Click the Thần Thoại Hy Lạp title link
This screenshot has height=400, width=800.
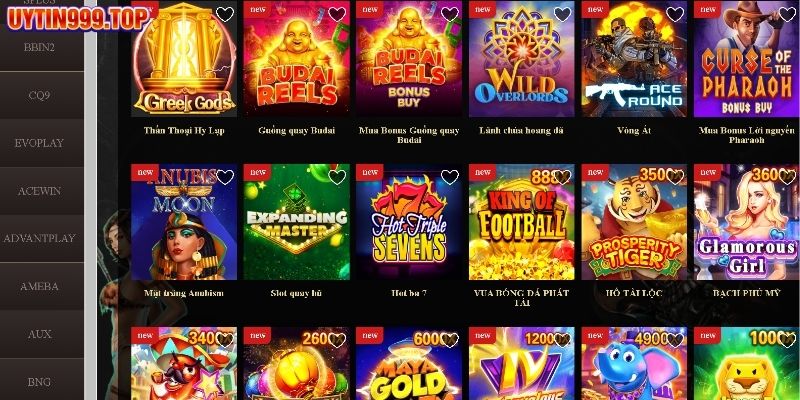[184, 131]
